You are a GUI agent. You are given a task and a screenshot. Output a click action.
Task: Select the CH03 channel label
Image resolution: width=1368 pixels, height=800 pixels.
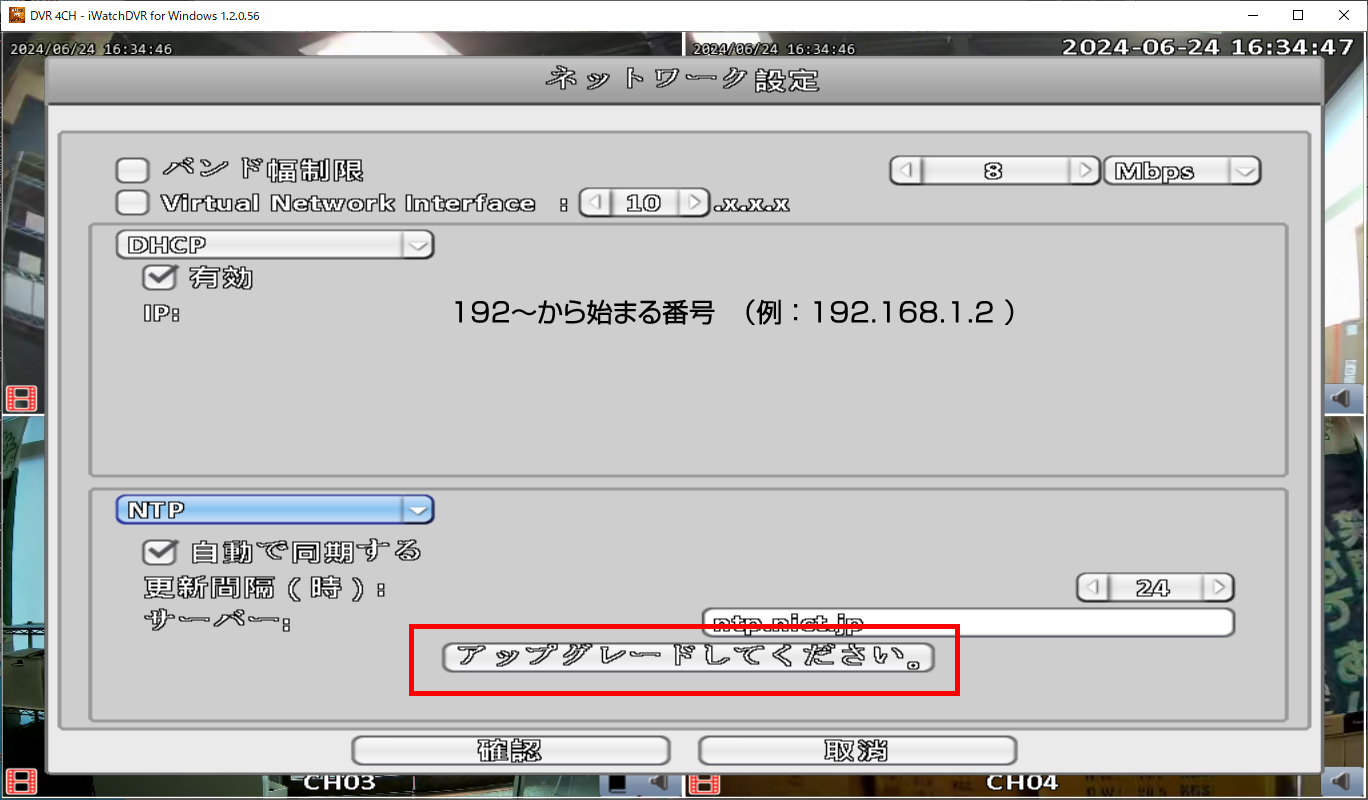(339, 782)
